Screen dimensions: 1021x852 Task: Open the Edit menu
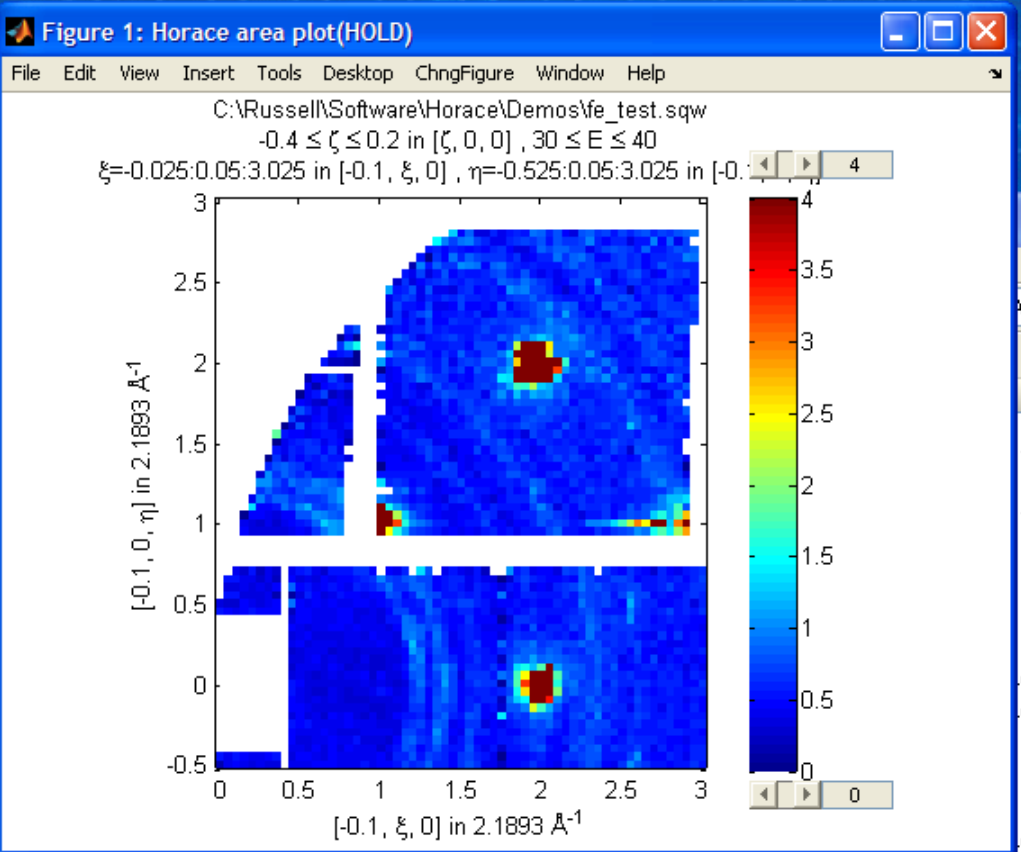tap(79, 73)
